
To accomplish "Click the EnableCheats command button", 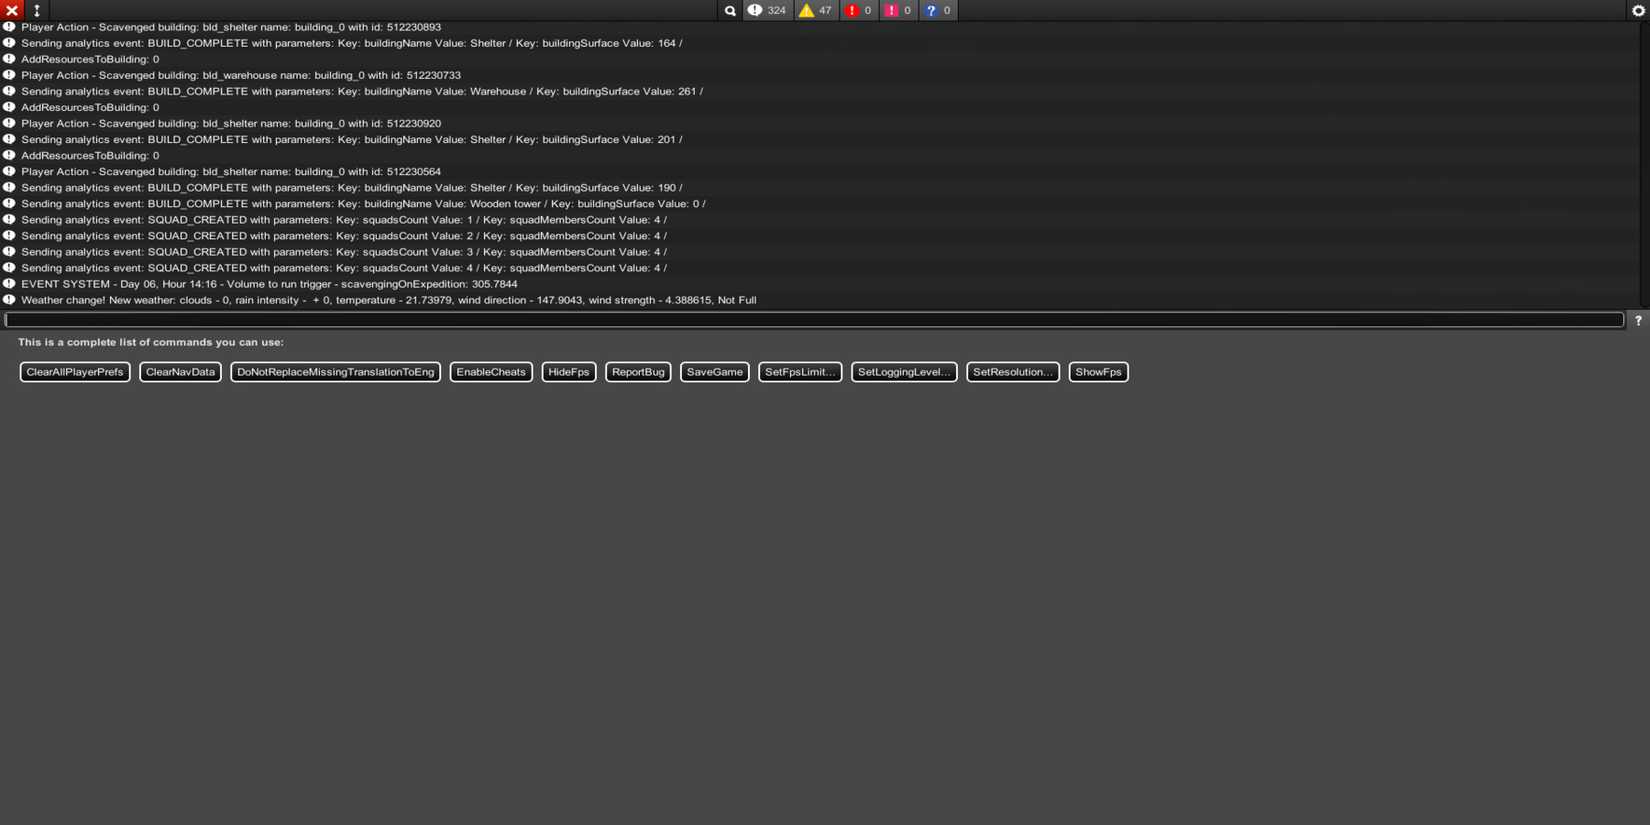I will tap(491, 372).
